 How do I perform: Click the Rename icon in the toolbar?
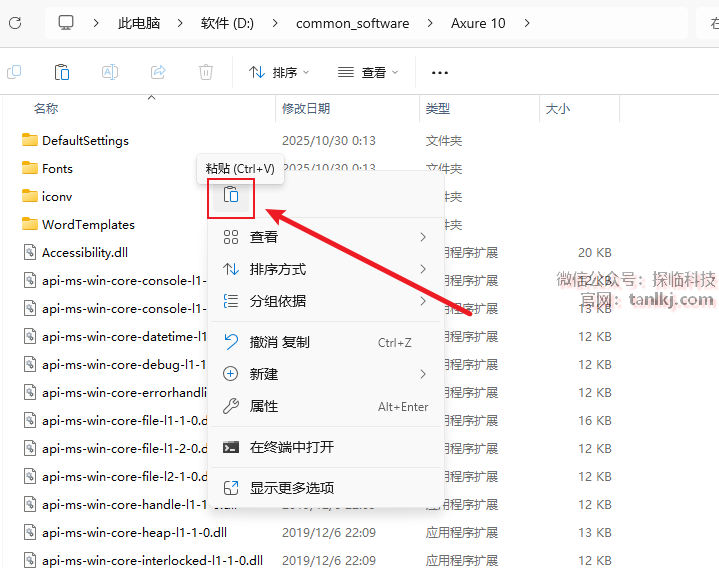coord(110,72)
